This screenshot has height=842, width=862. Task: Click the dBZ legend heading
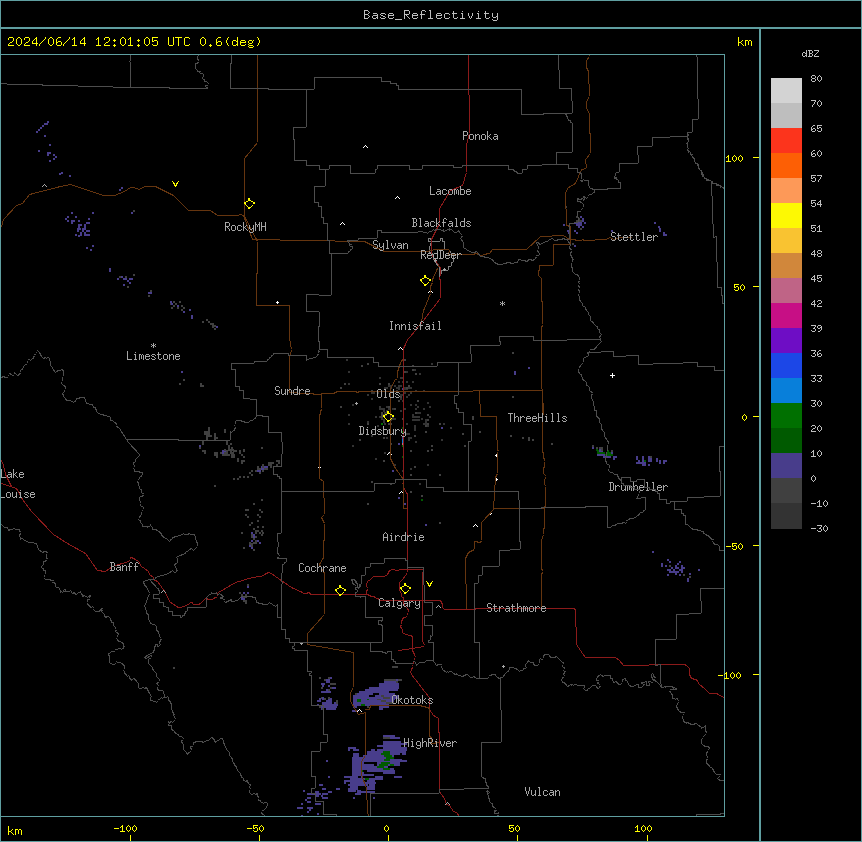[x=810, y=54]
